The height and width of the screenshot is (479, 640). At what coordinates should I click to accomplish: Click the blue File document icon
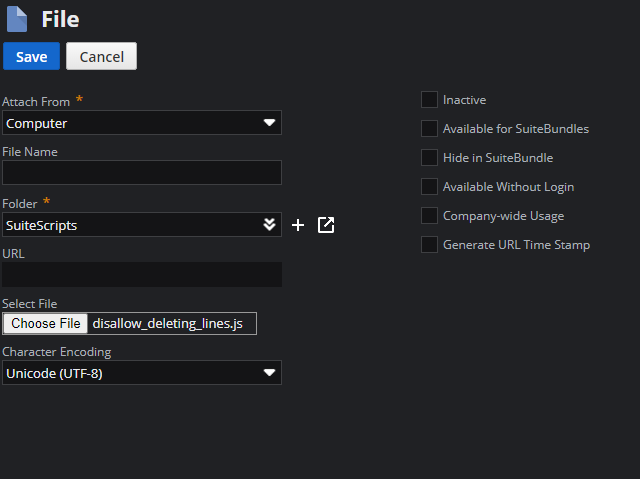[x=17, y=19]
